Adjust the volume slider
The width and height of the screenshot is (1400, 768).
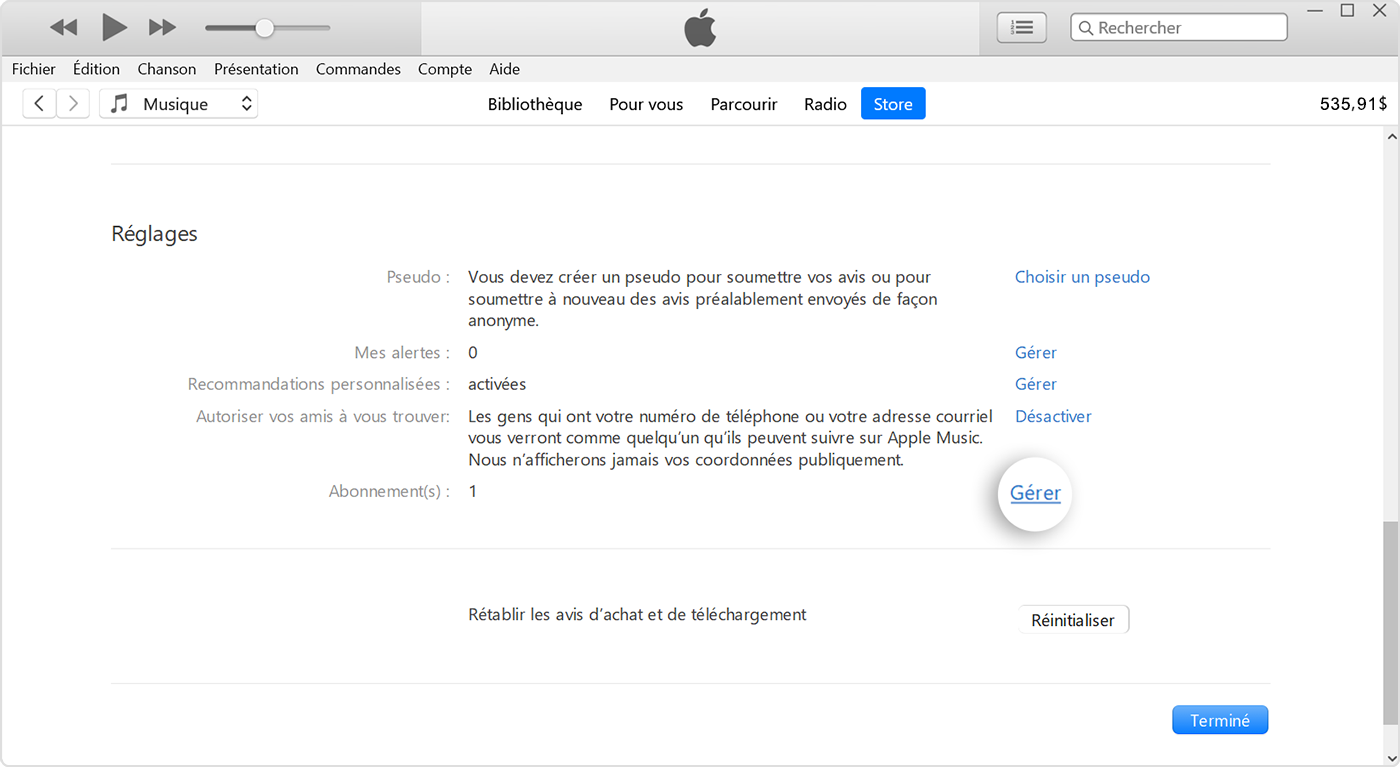point(263,27)
